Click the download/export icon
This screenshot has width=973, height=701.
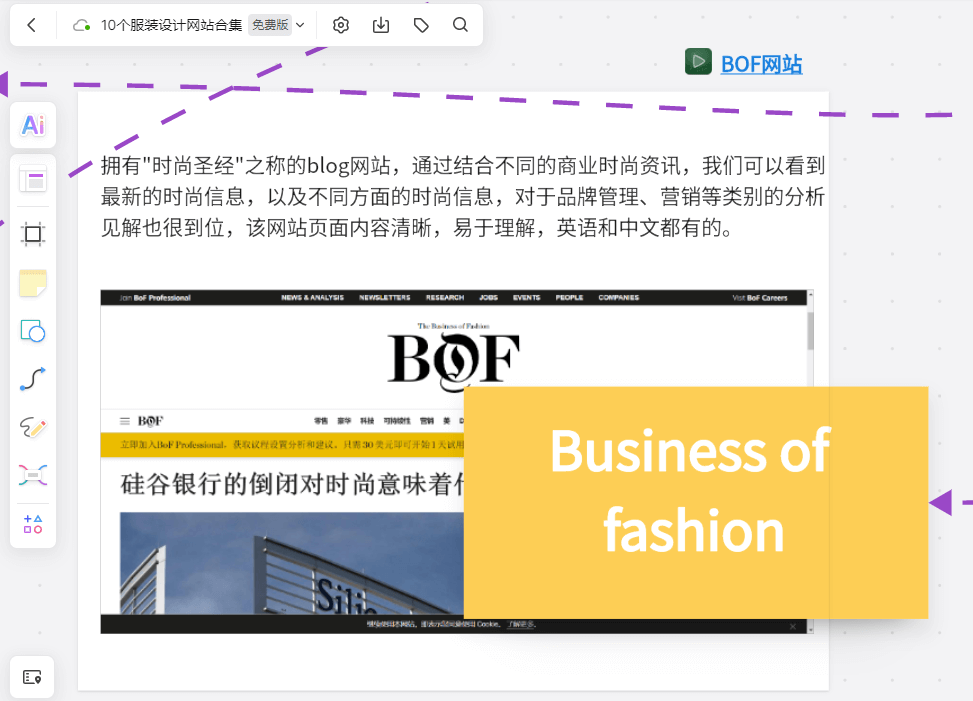coord(381,25)
